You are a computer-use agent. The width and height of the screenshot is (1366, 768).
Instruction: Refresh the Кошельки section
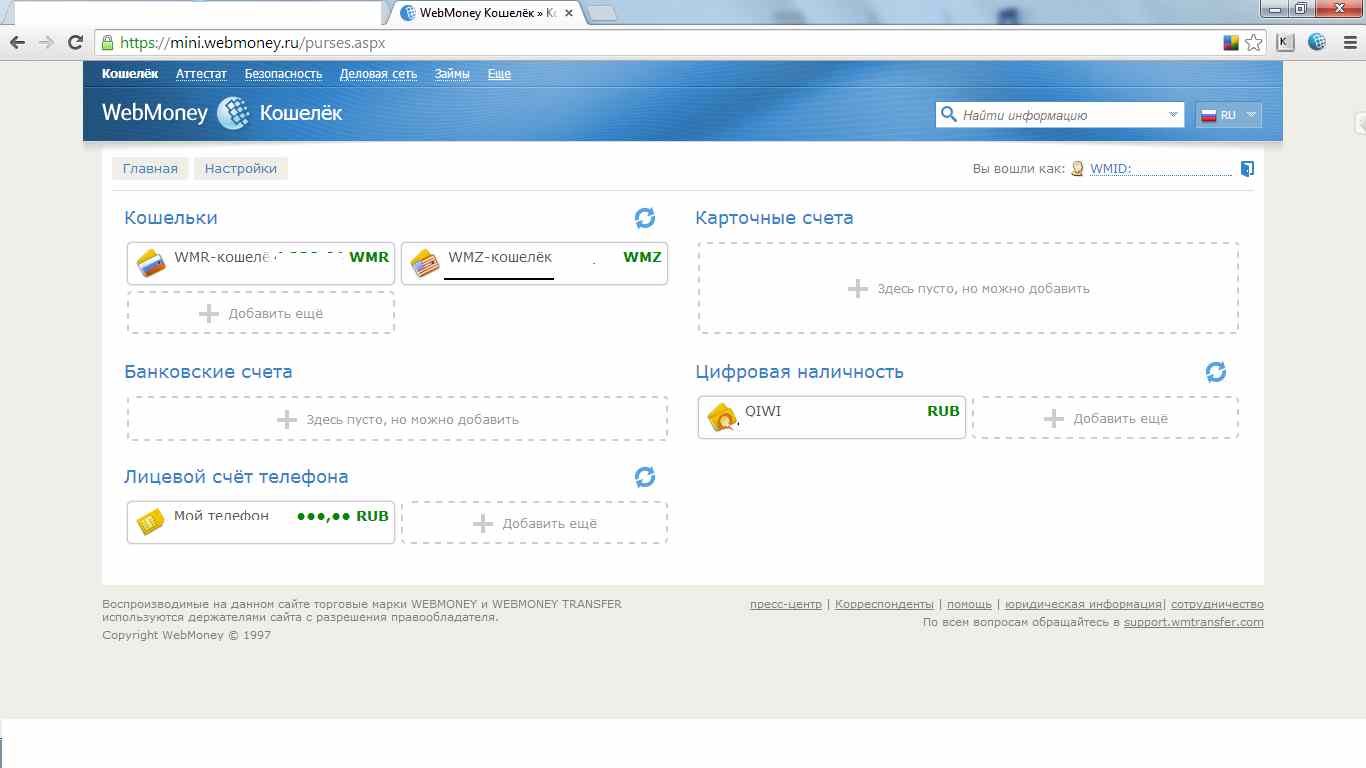(x=646, y=218)
